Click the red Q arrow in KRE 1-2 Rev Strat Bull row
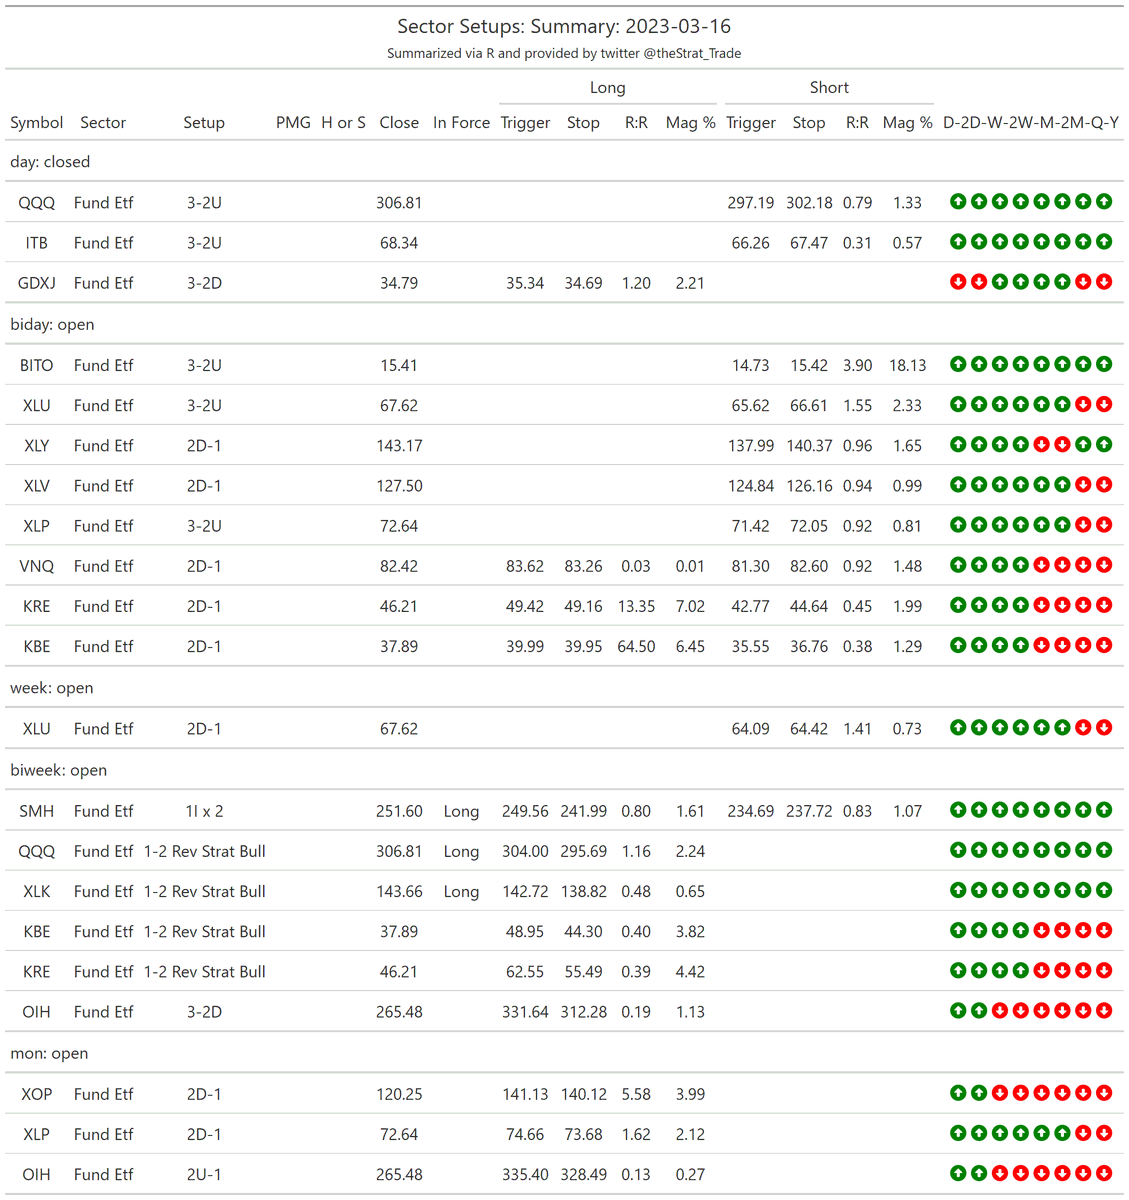The image size is (1129, 1200). (1083, 970)
